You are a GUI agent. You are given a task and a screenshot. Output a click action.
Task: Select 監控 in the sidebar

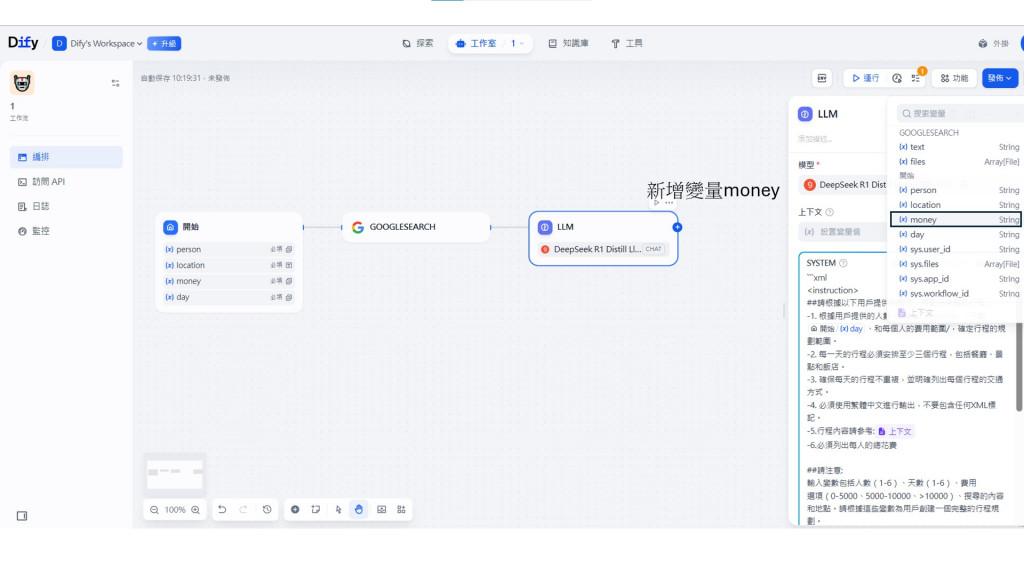point(66,231)
